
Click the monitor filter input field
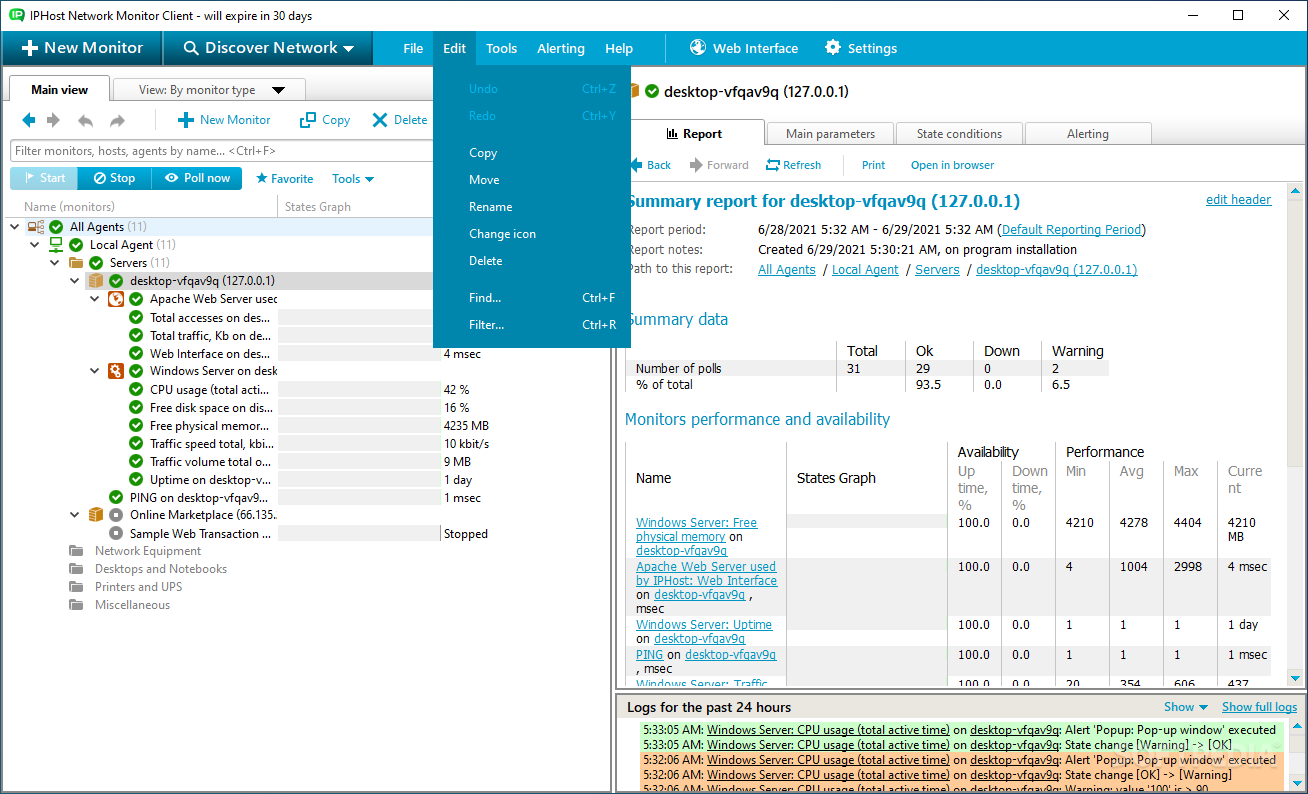[x=221, y=151]
